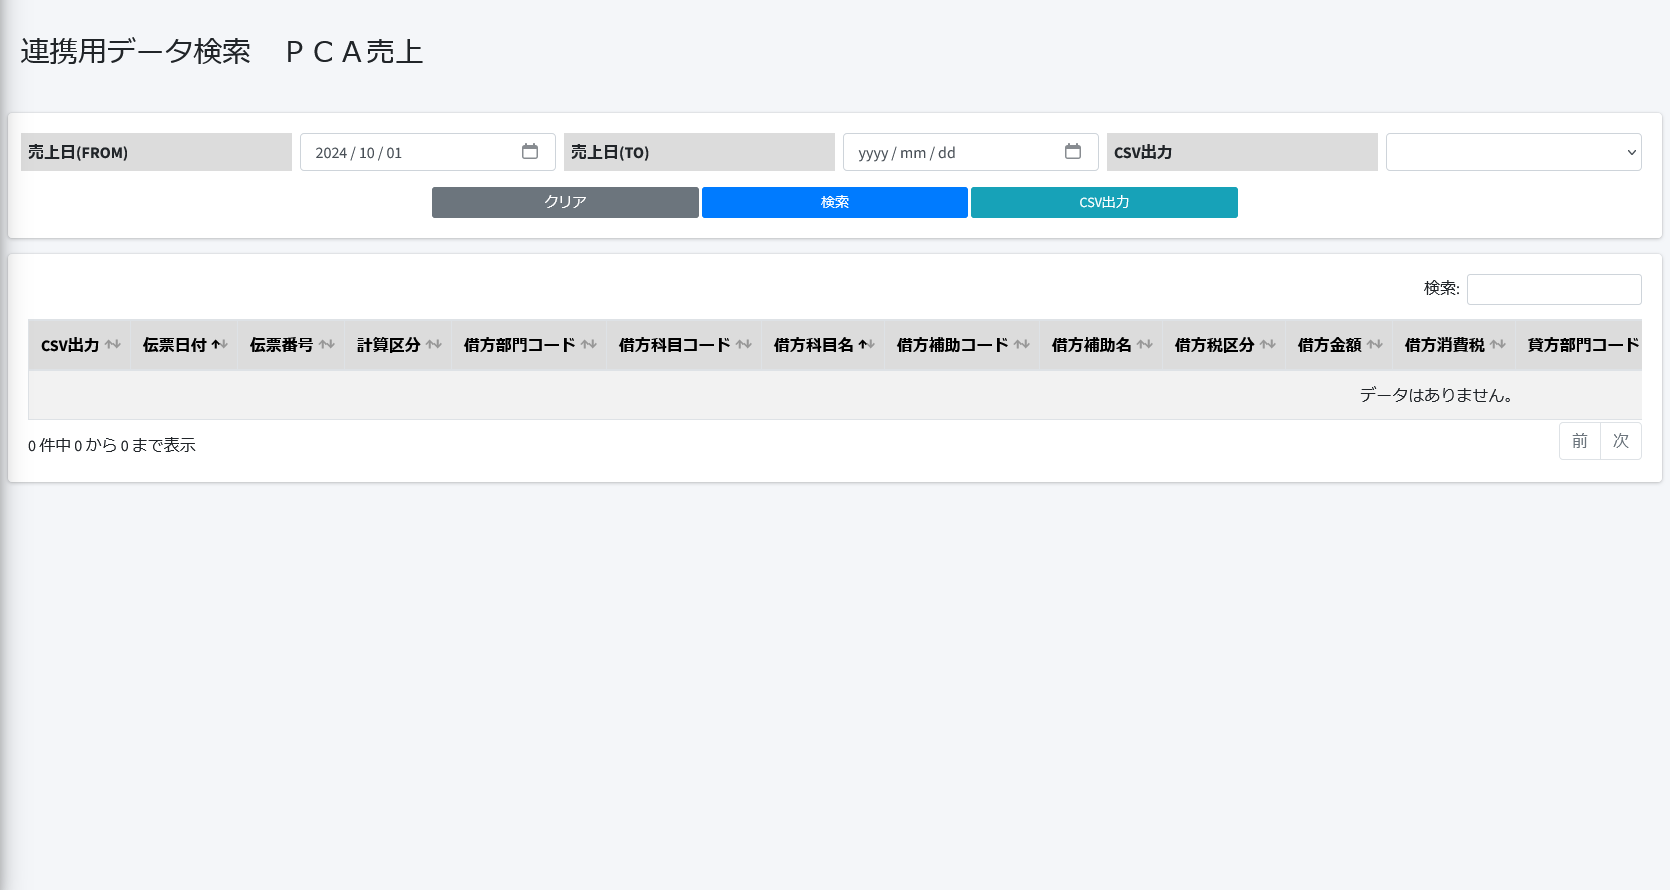1670x890 pixels.
Task: Click the データはありません message row
Action: pos(835,395)
